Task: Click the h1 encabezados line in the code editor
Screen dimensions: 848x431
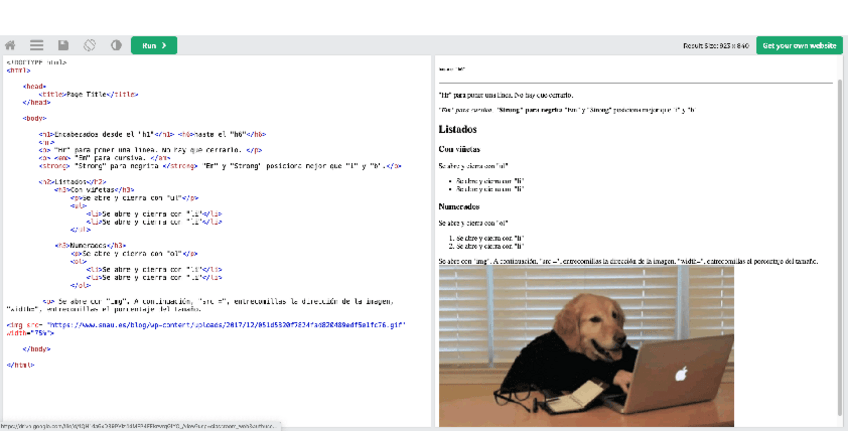Action: click(x=150, y=133)
